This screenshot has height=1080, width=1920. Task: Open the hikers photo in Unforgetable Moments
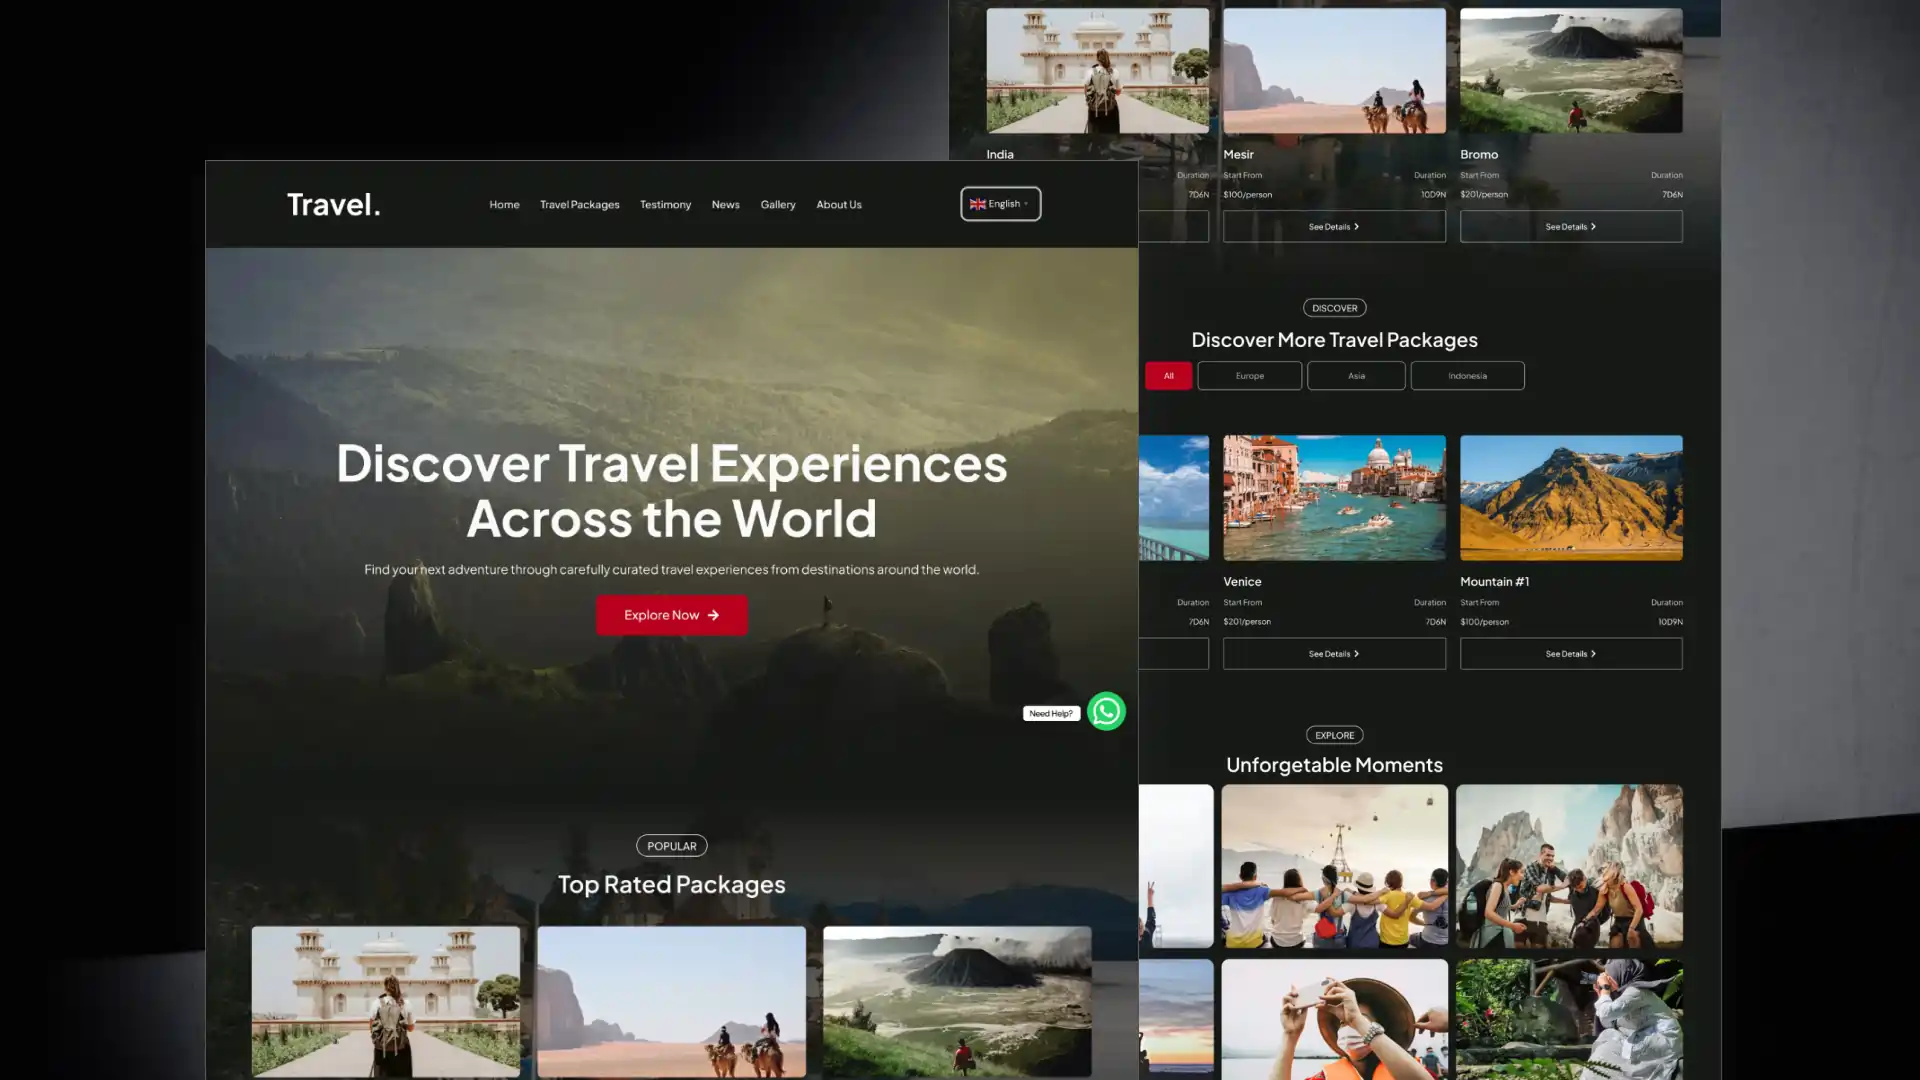point(1568,866)
